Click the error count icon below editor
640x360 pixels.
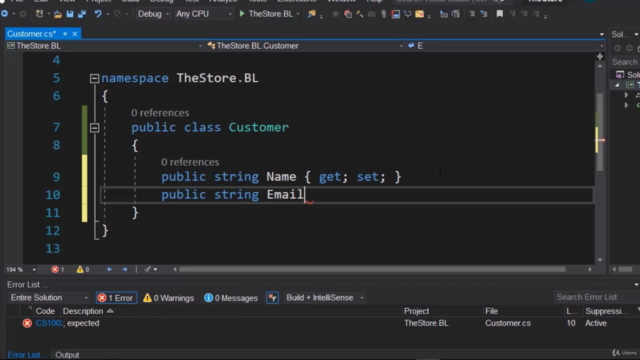[x=55, y=269]
